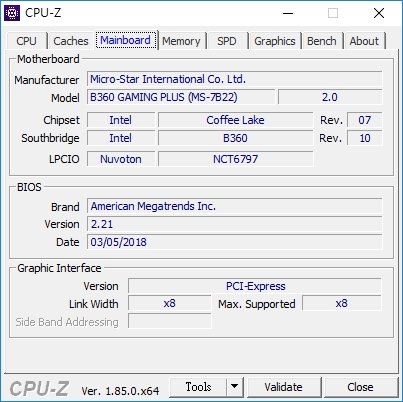Click the PCI-Express version field

[x=255, y=286]
